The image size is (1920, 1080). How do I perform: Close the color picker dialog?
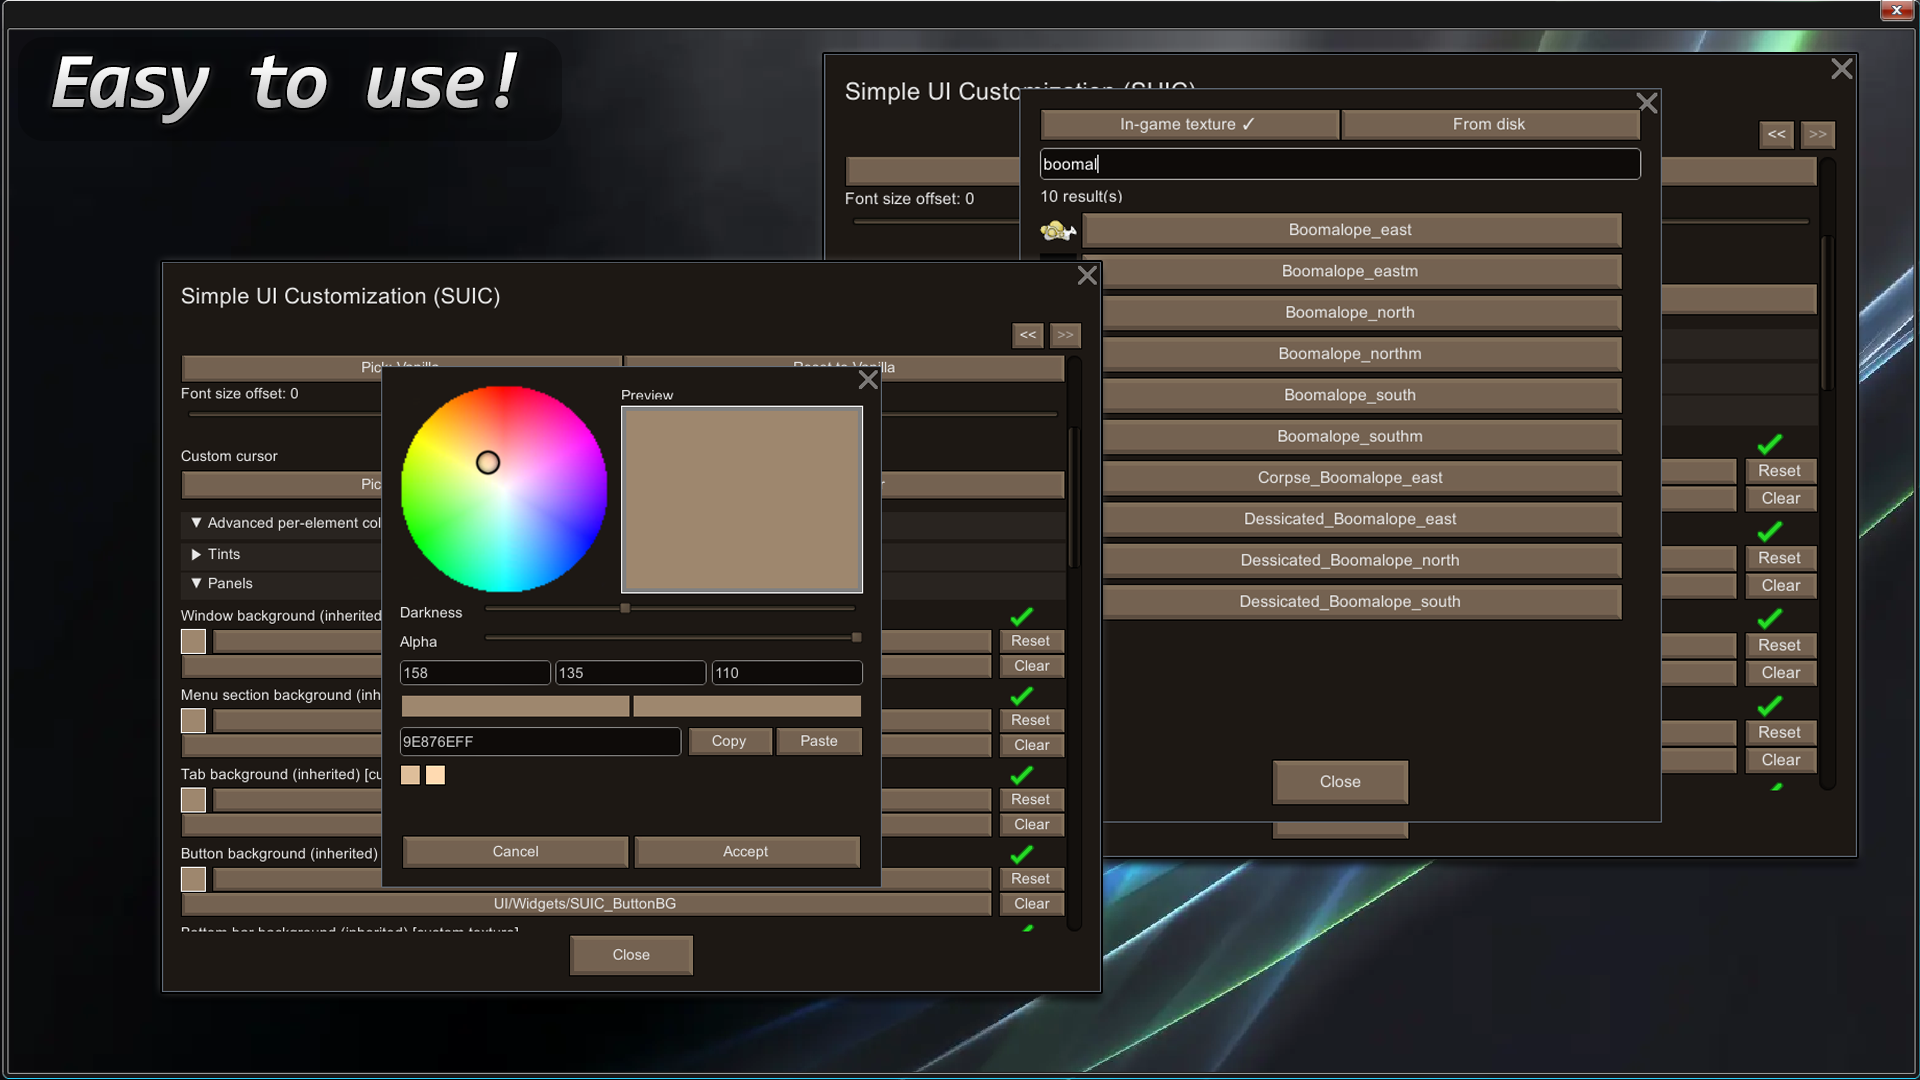pyautogui.click(x=868, y=380)
